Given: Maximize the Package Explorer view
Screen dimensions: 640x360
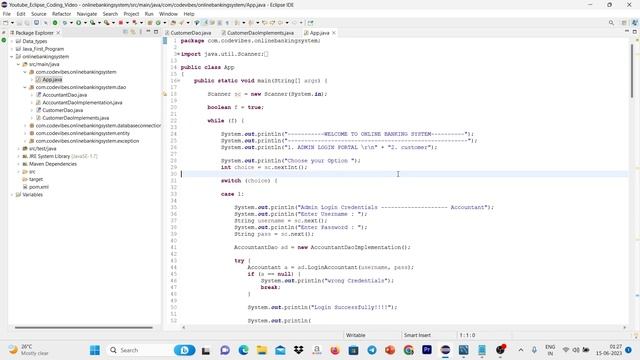Looking at the screenshot, I should [x=156, y=32].
